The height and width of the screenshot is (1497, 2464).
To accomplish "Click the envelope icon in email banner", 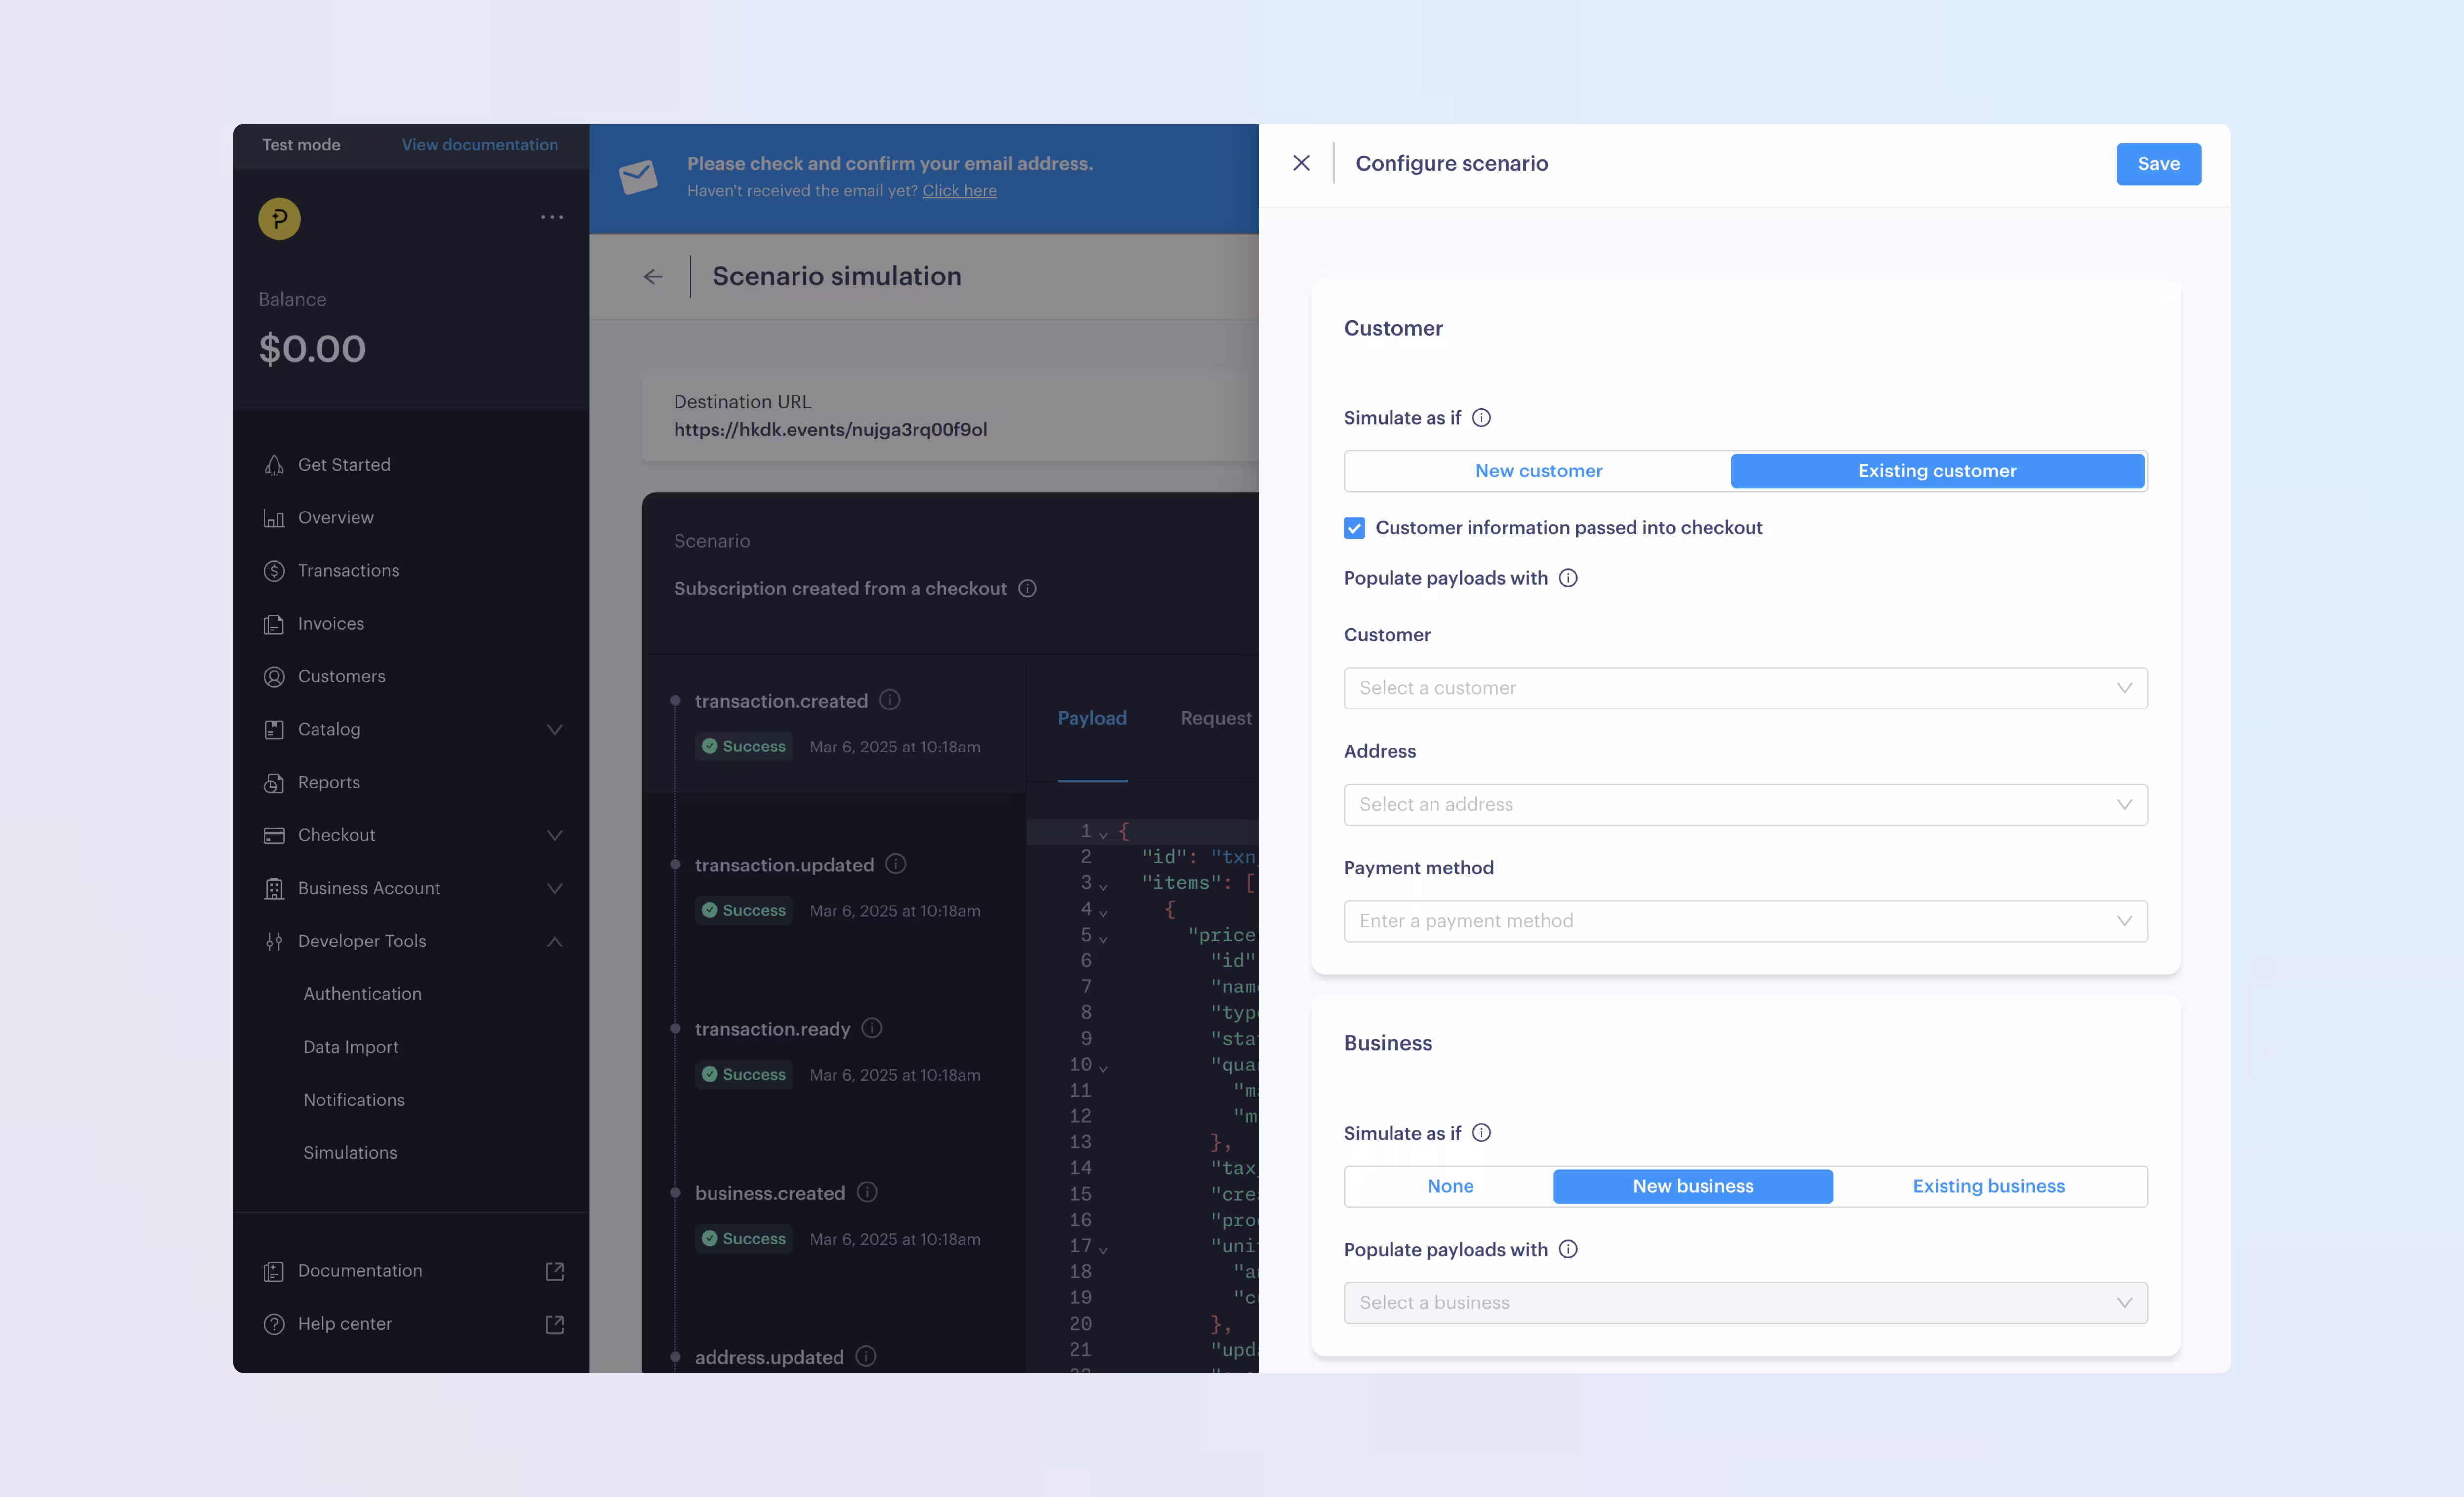I will pyautogui.click(x=638, y=177).
